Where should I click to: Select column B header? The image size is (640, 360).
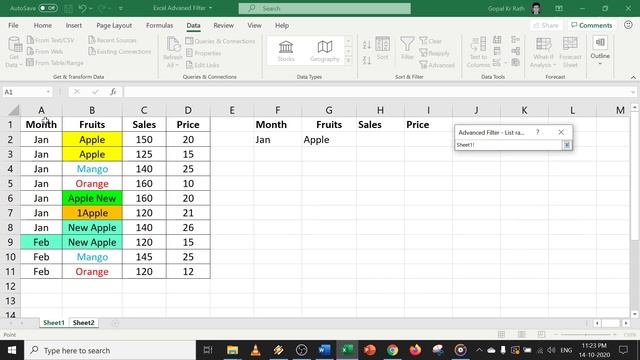tap(92, 110)
